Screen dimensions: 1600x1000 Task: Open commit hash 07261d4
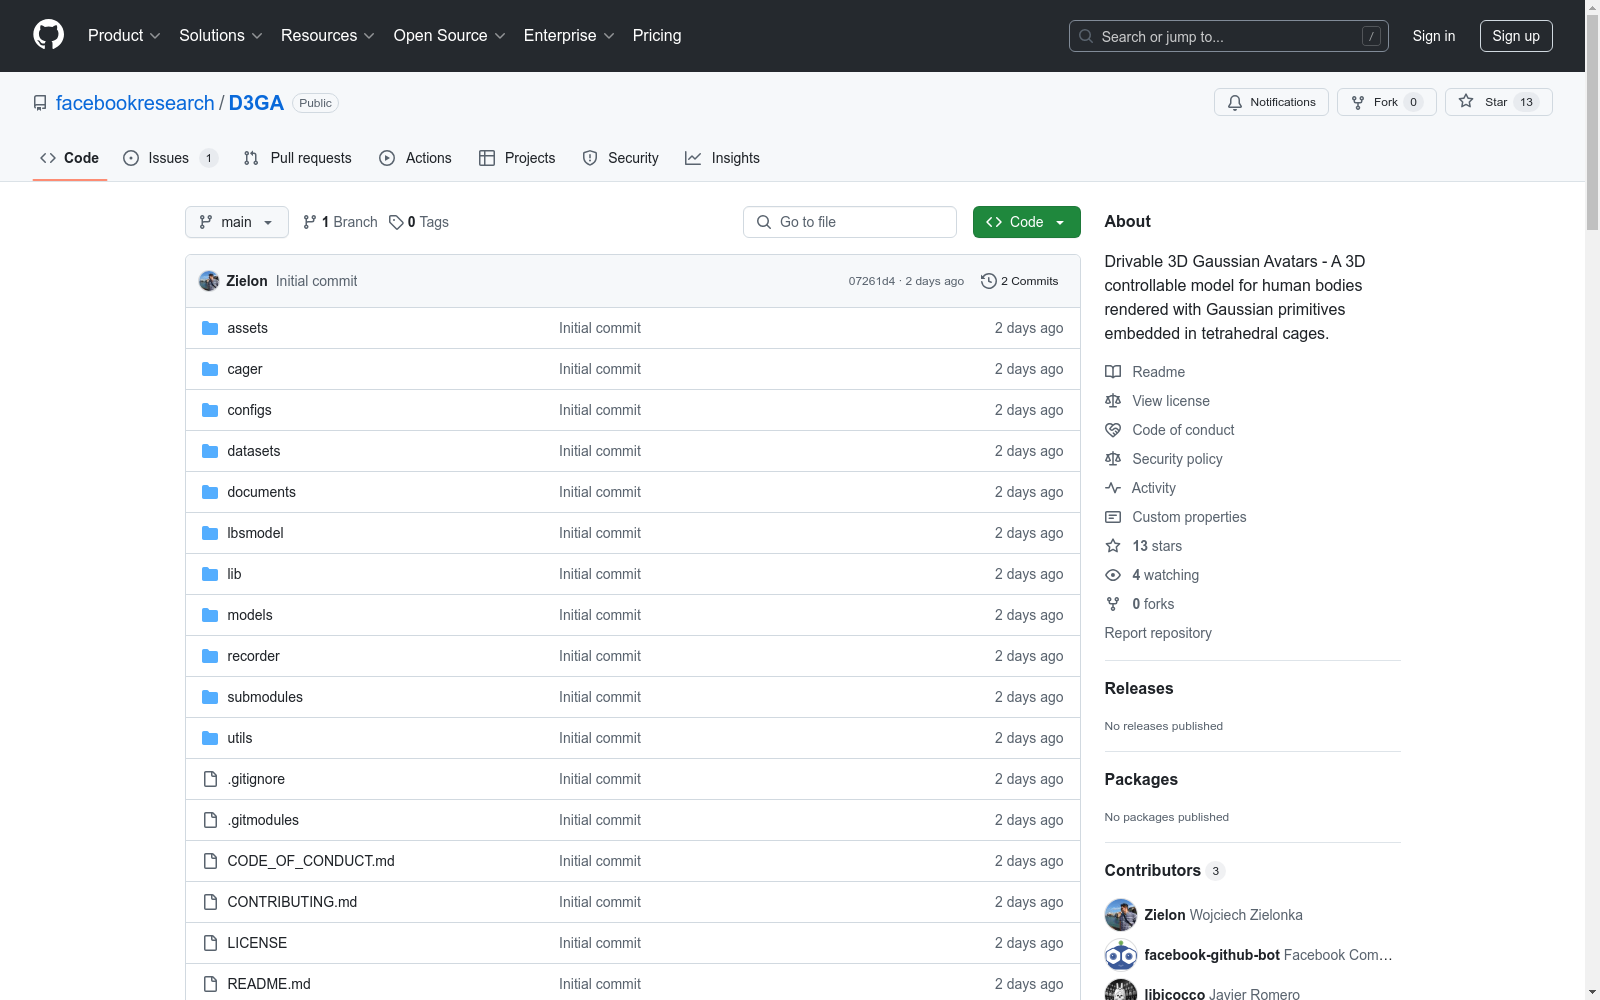pos(872,281)
